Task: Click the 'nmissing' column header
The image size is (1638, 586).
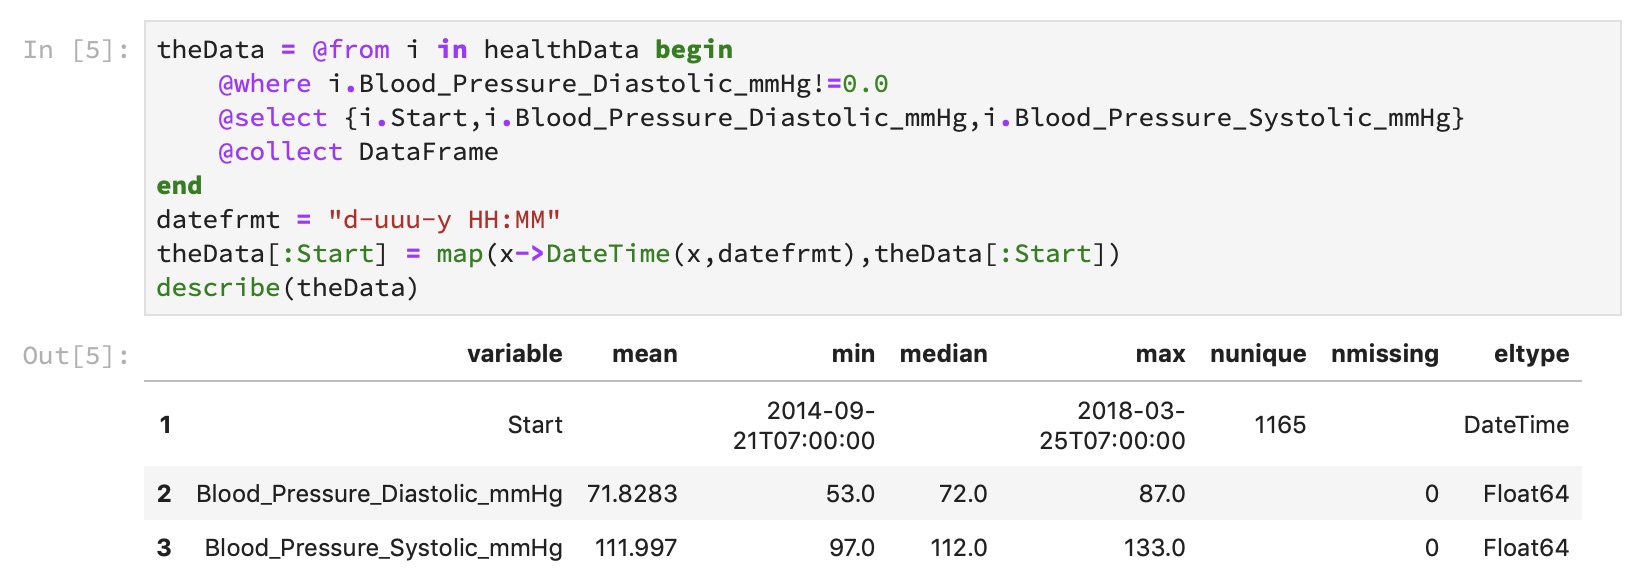Action: (x=1385, y=354)
